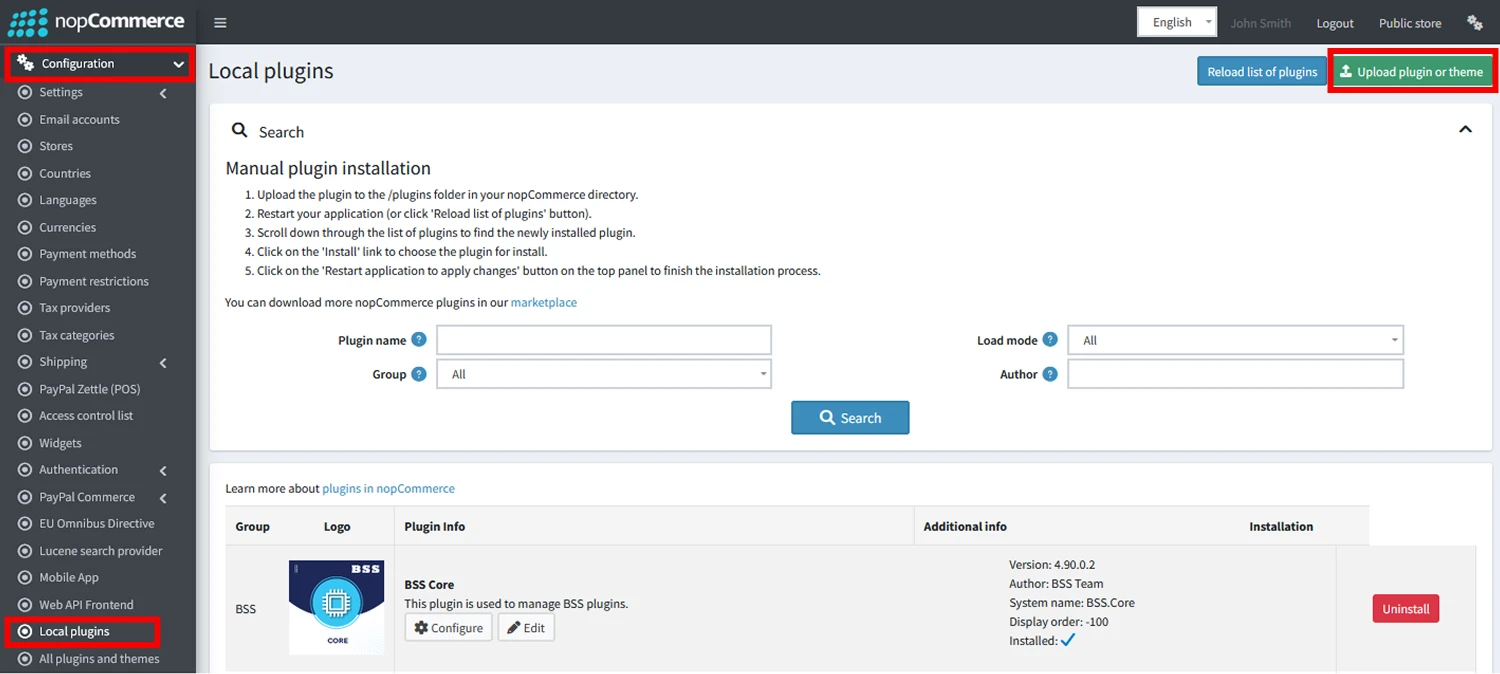
Task: Collapse the Search panel with chevron
Action: pos(1465,130)
